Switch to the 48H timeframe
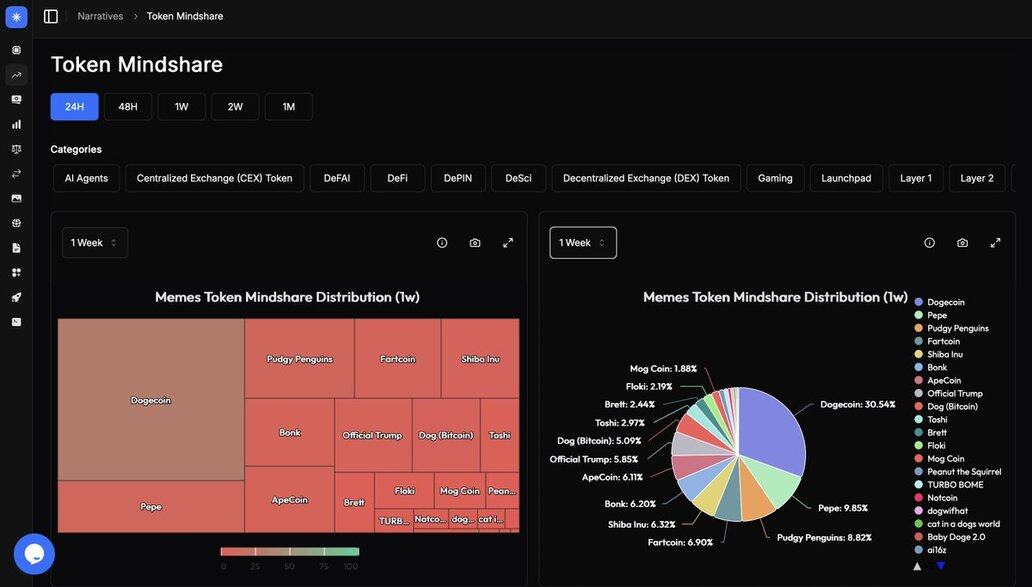1032x587 pixels. [128, 107]
